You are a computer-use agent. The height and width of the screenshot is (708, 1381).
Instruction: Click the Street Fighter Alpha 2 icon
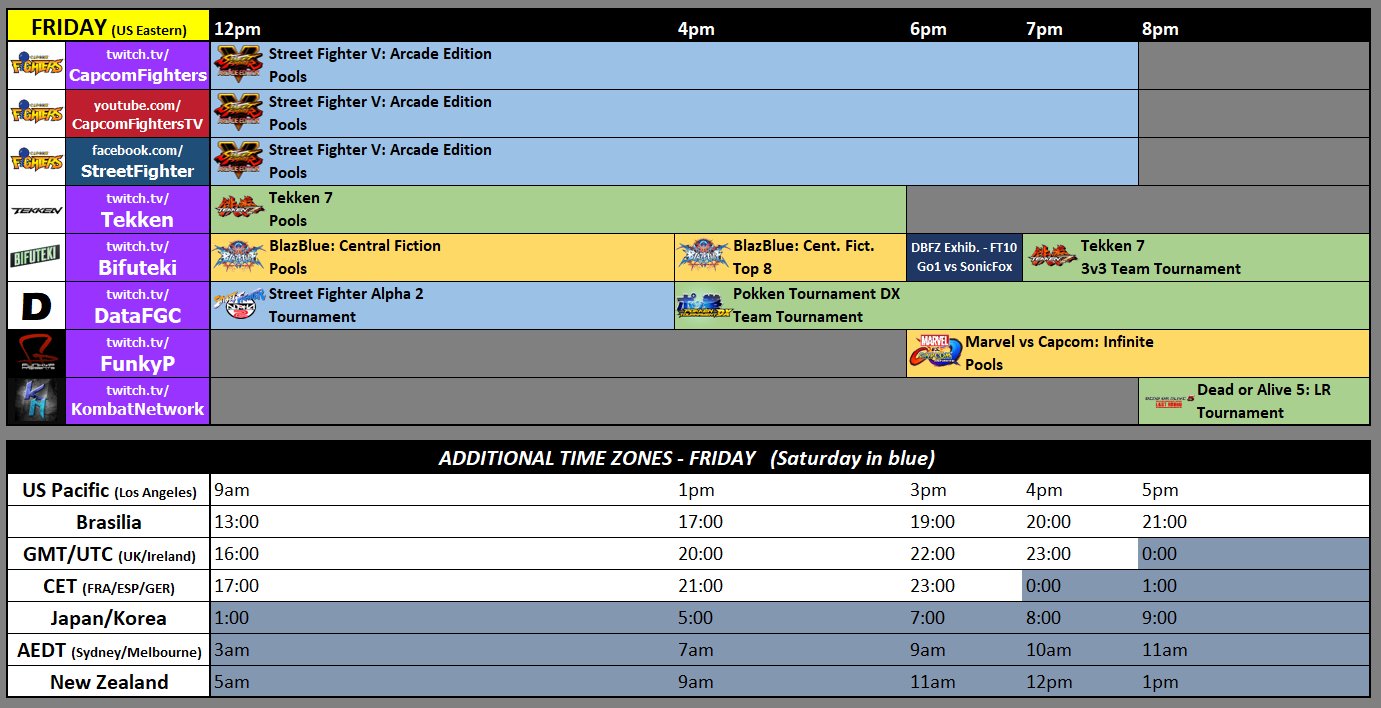click(x=240, y=305)
